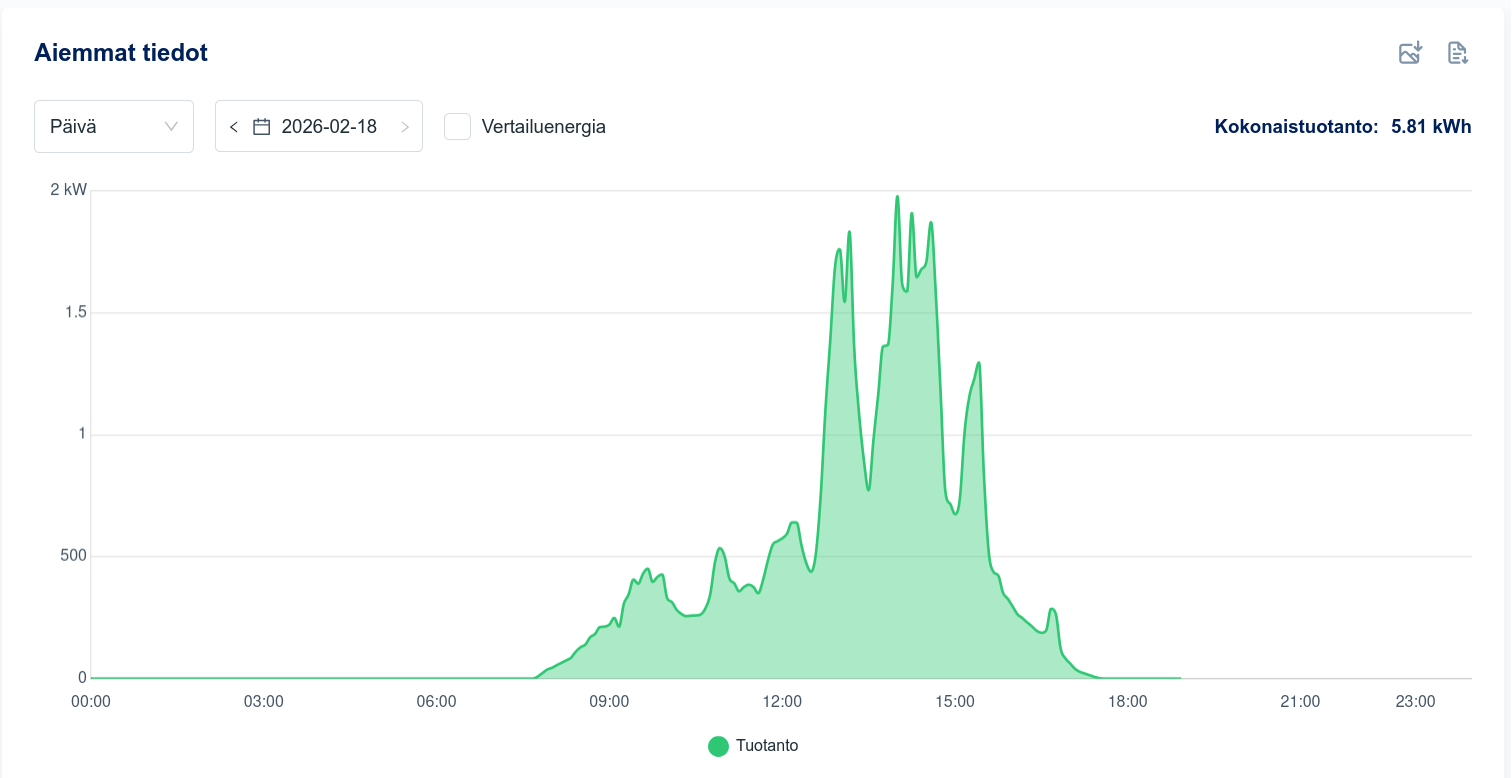The image size is (1512, 778).
Task: Click the 12:00 time axis label
Action: click(782, 702)
